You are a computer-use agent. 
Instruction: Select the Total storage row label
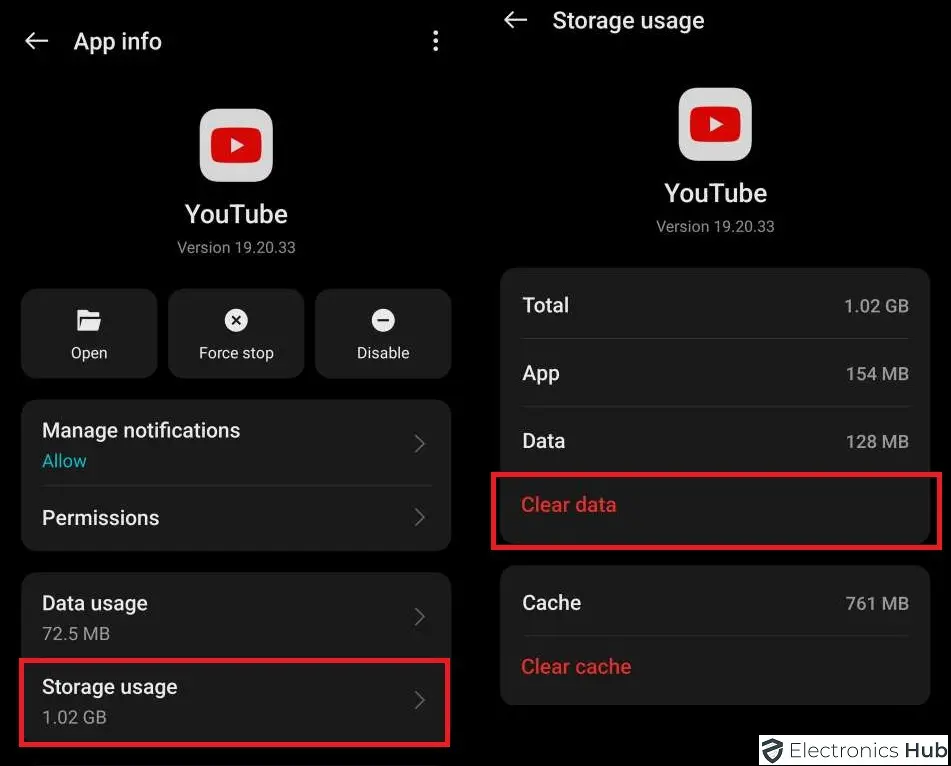coord(545,305)
